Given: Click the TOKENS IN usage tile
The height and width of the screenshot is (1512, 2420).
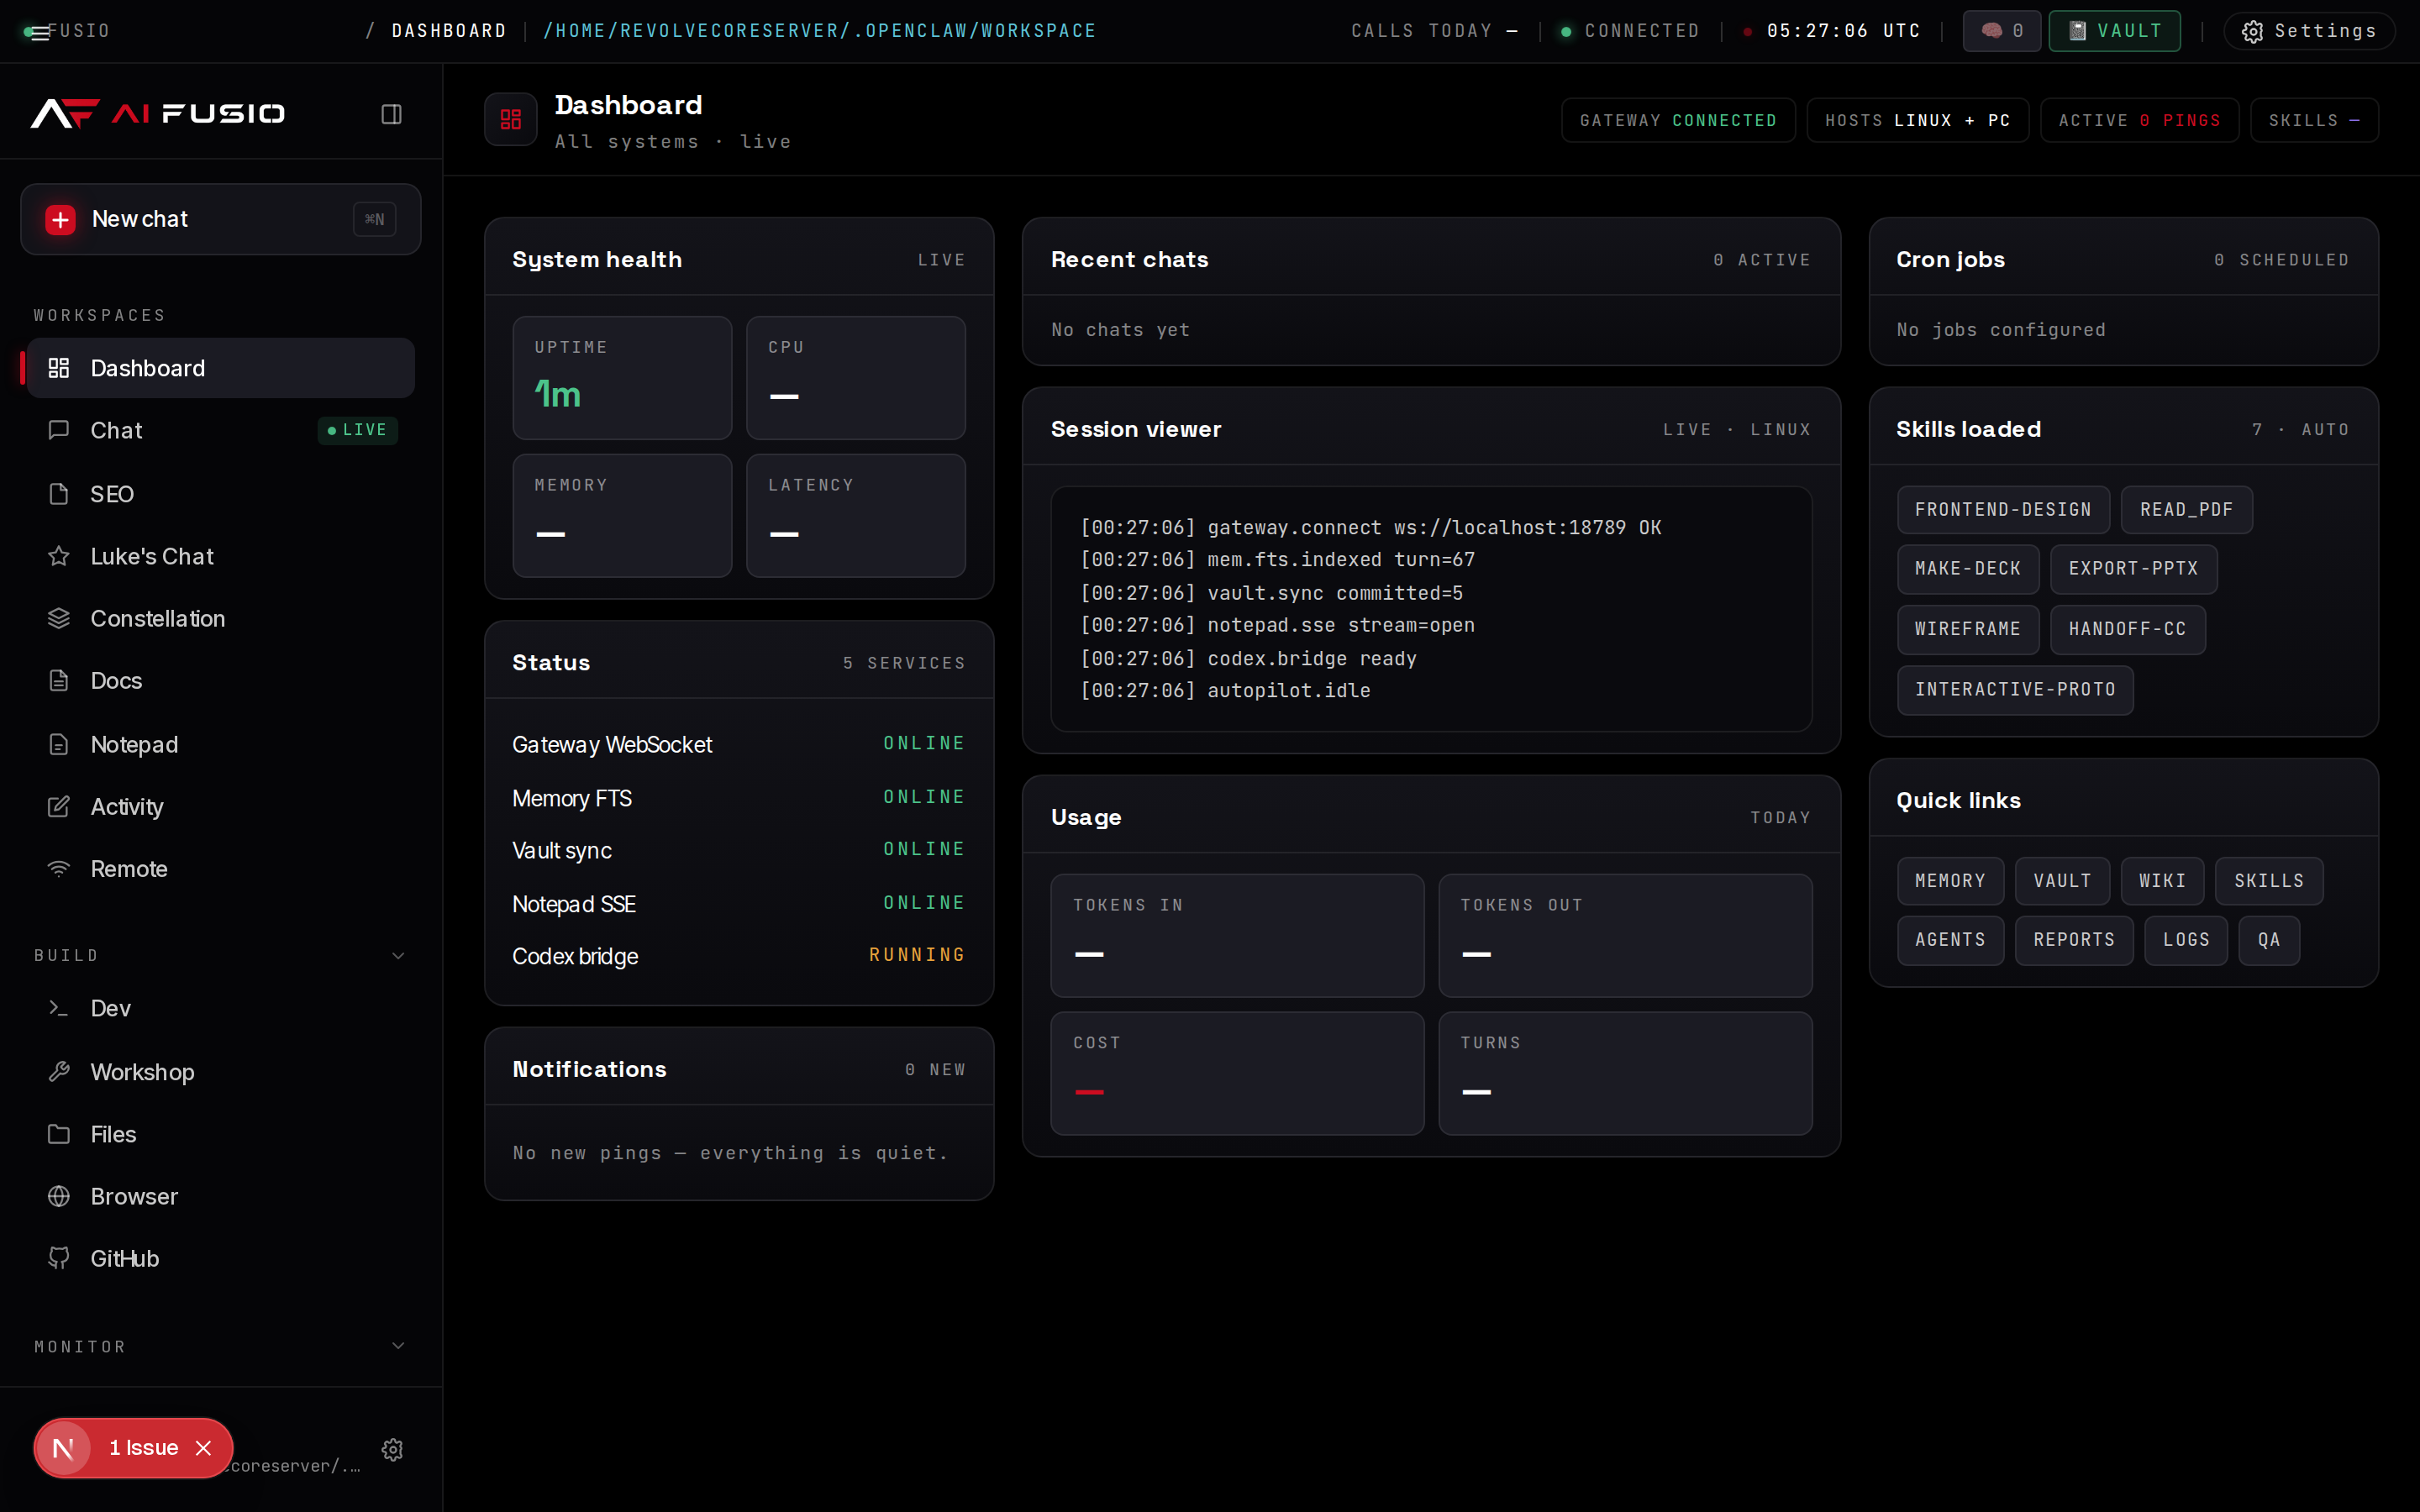Looking at the screenshot, I should 1237,935.
